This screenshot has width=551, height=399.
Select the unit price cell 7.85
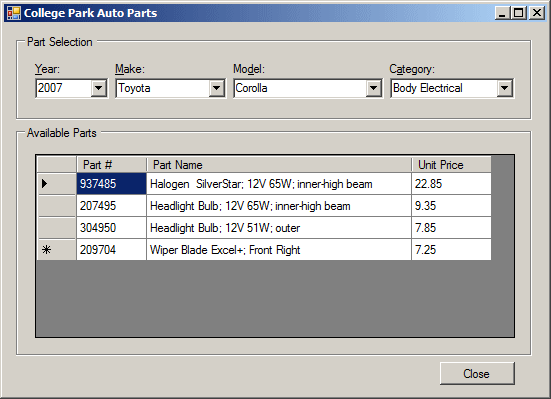tap(451, 228)
